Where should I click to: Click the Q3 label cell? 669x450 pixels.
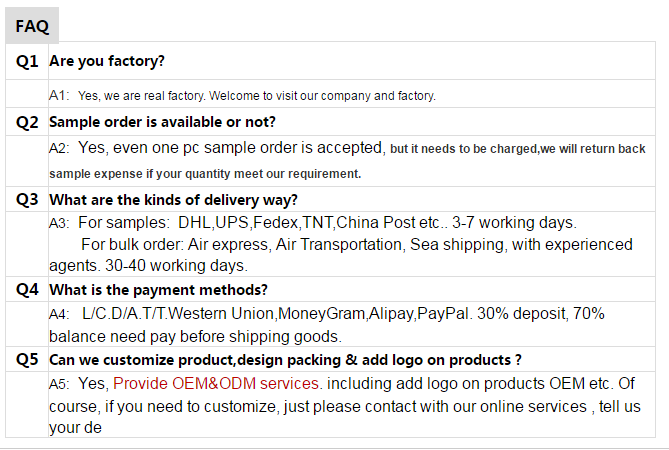coord(27,199)
